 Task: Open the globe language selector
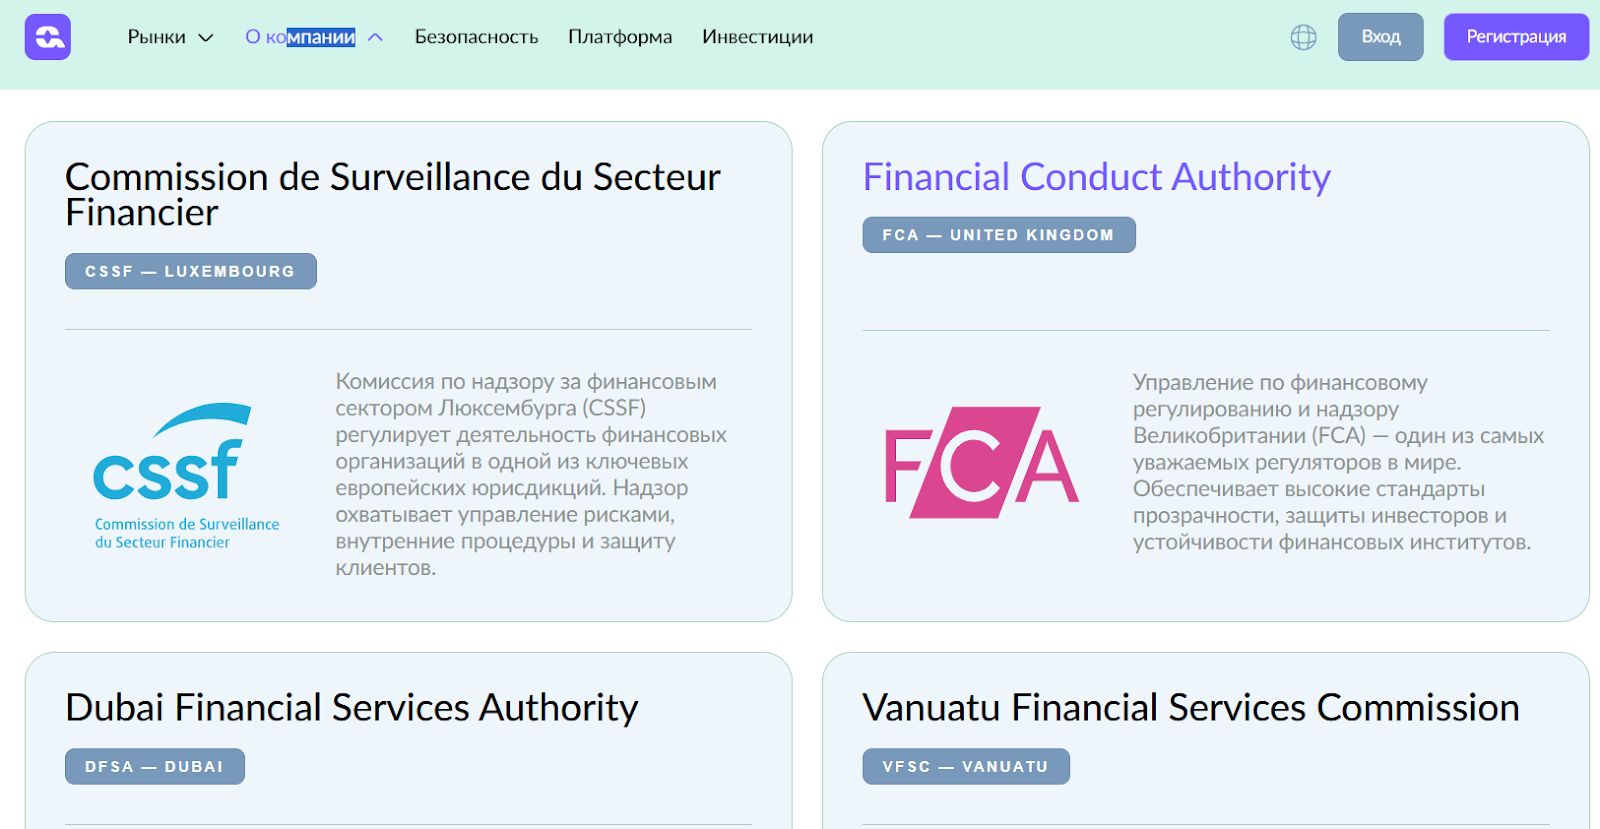pos(1303,37)
